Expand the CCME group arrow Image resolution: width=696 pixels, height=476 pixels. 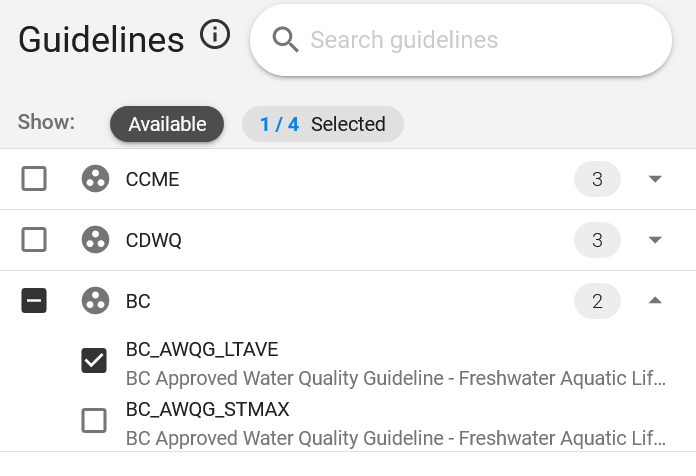click(x=655, y=179)
